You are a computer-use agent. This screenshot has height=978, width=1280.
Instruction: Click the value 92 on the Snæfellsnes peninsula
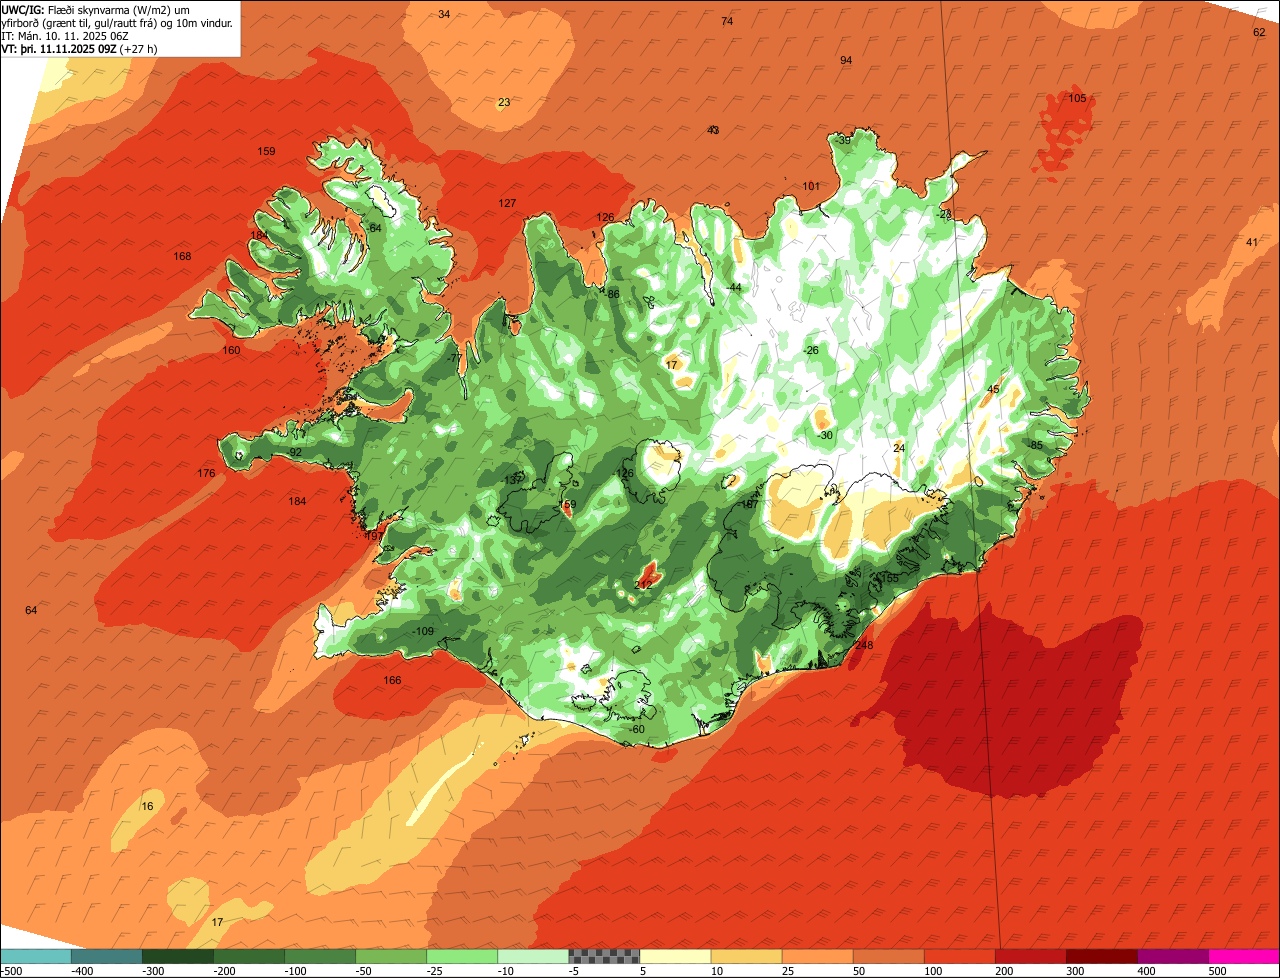point(296,452)
